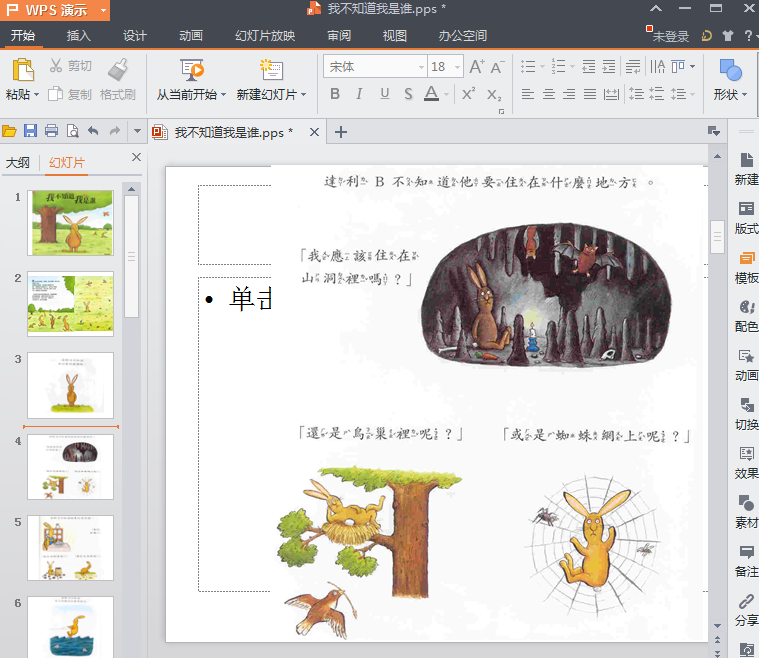Start slideshow from current slide
This screenshot has height=658, width=759.
point(192,71)
